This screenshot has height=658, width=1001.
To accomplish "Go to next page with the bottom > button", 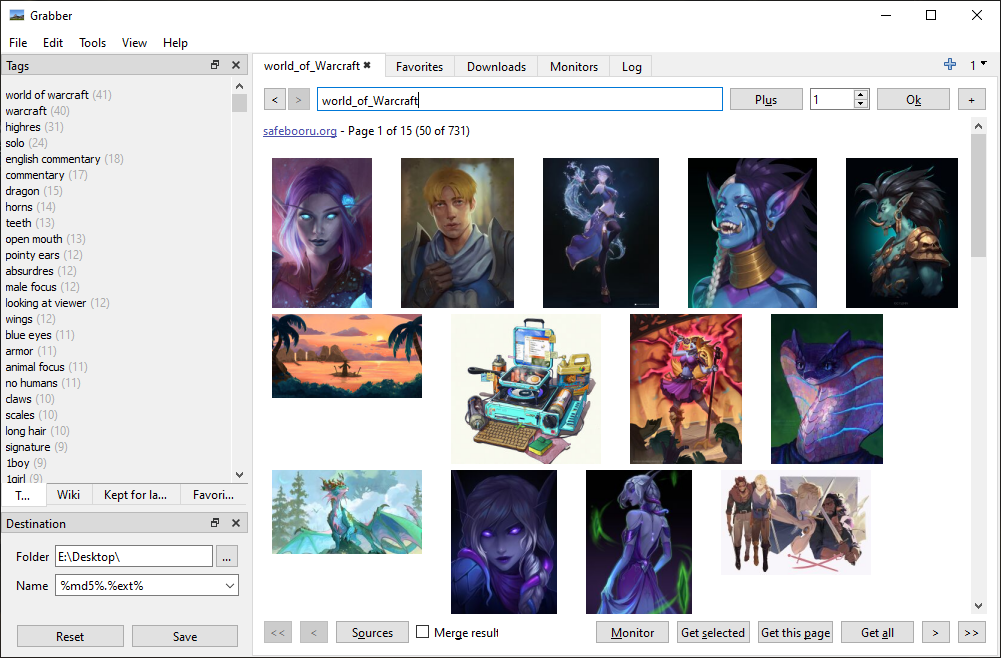I will [935, 632].
